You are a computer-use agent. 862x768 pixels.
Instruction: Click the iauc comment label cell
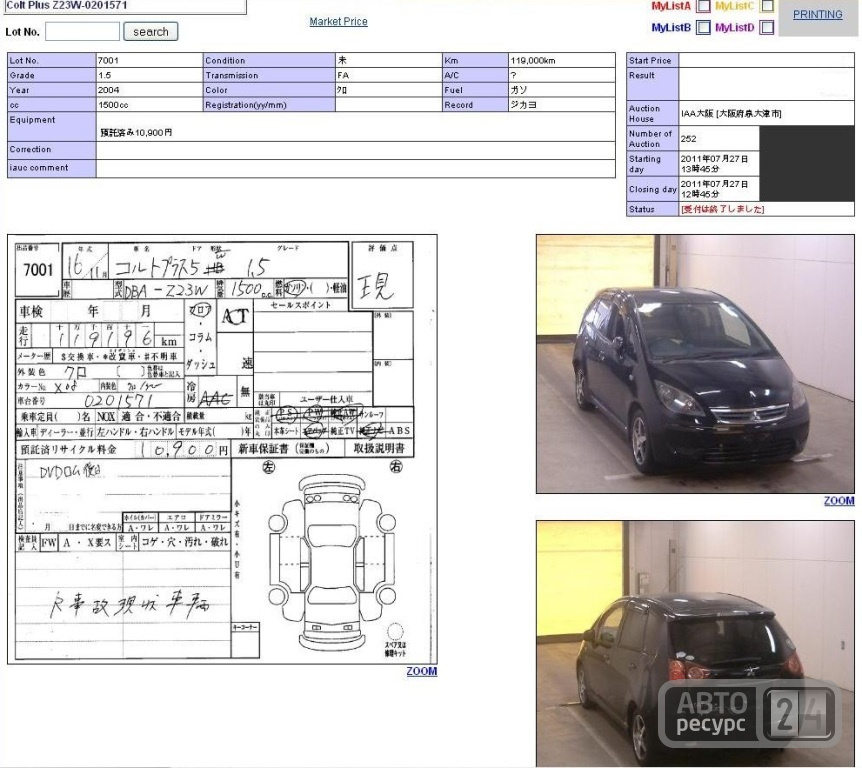click(52, 169)
